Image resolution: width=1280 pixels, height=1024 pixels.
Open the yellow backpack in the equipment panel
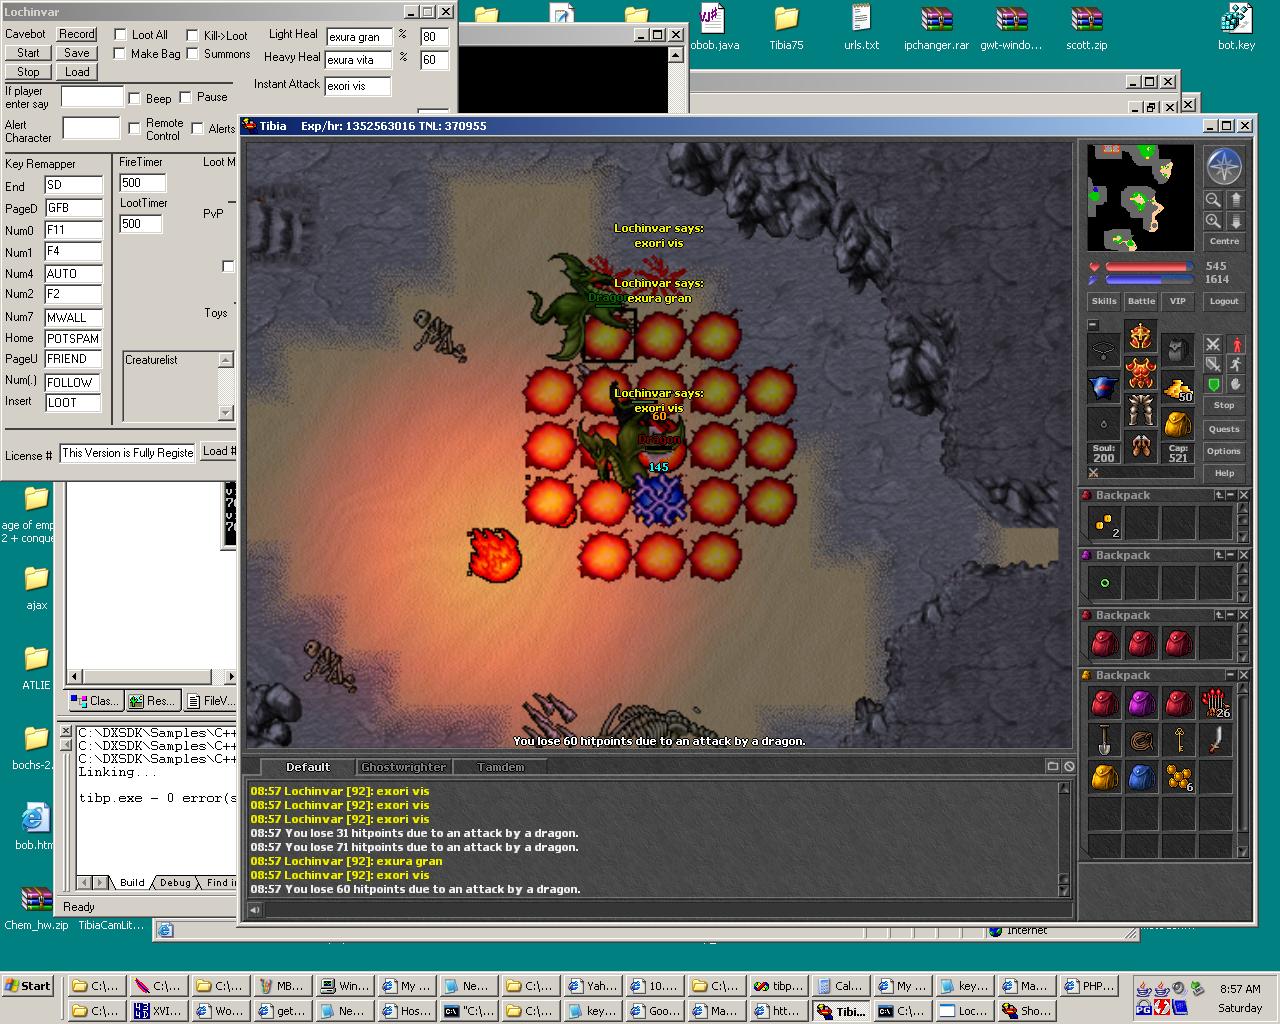pyautogui.click(x=1178, y=424)
